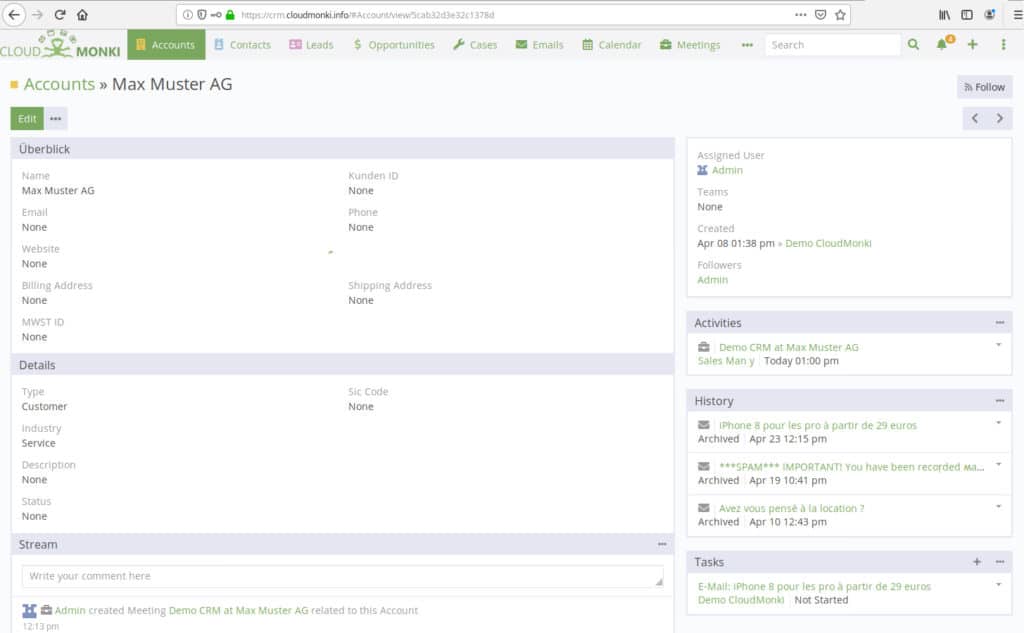The image size is (1024, 633).
Task: Add a new task with plus icon
Action: 977,562
